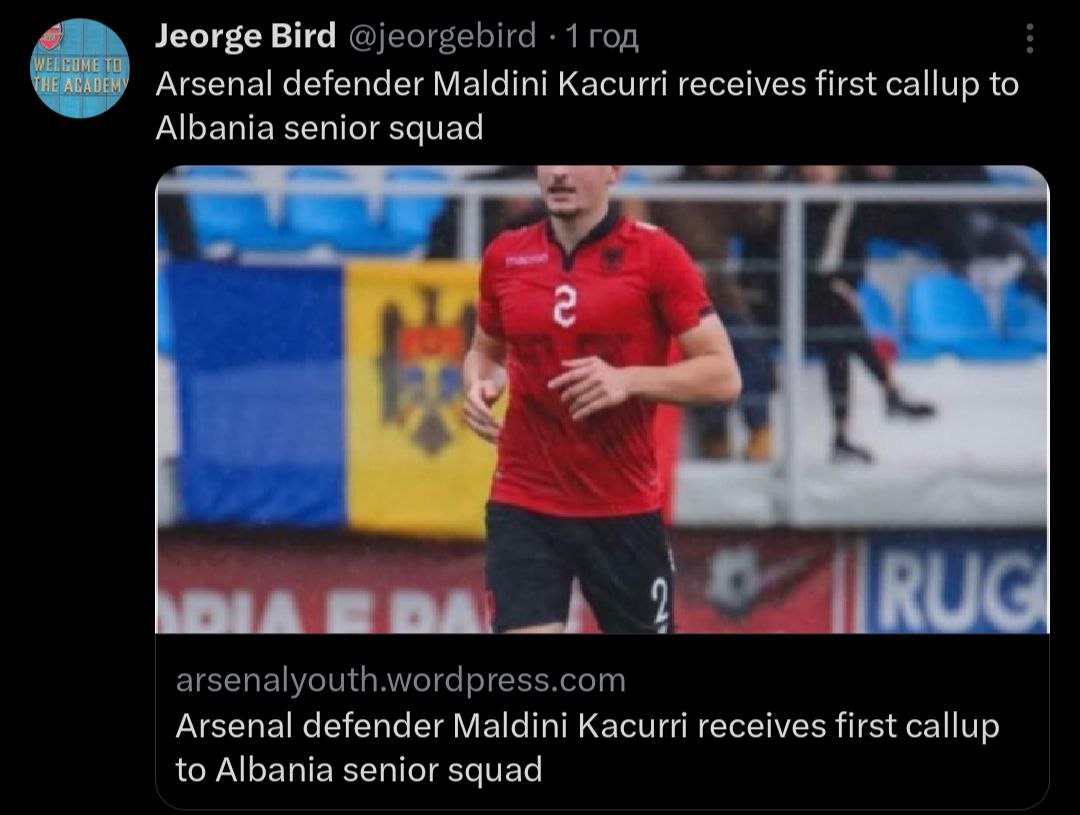Click the blue striped flag in the photo

click(x=255, y=390)
